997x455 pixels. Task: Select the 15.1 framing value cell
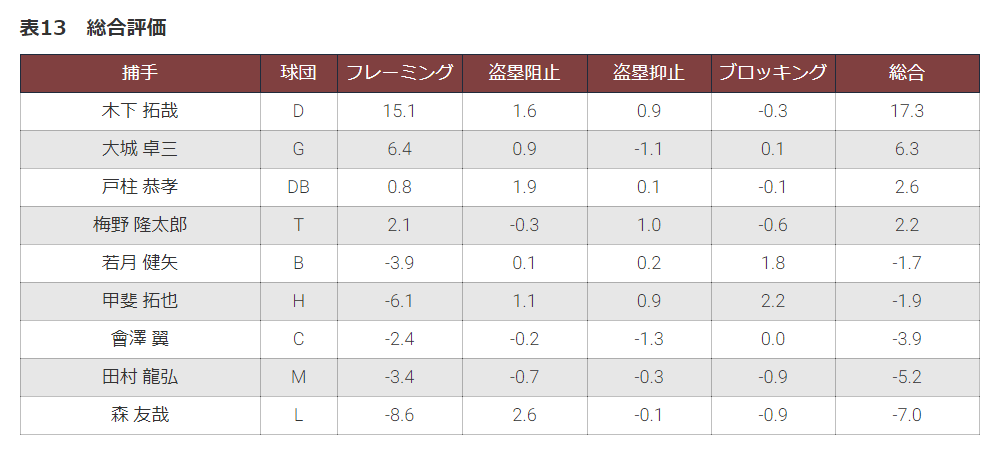click(x=399, y=111)
